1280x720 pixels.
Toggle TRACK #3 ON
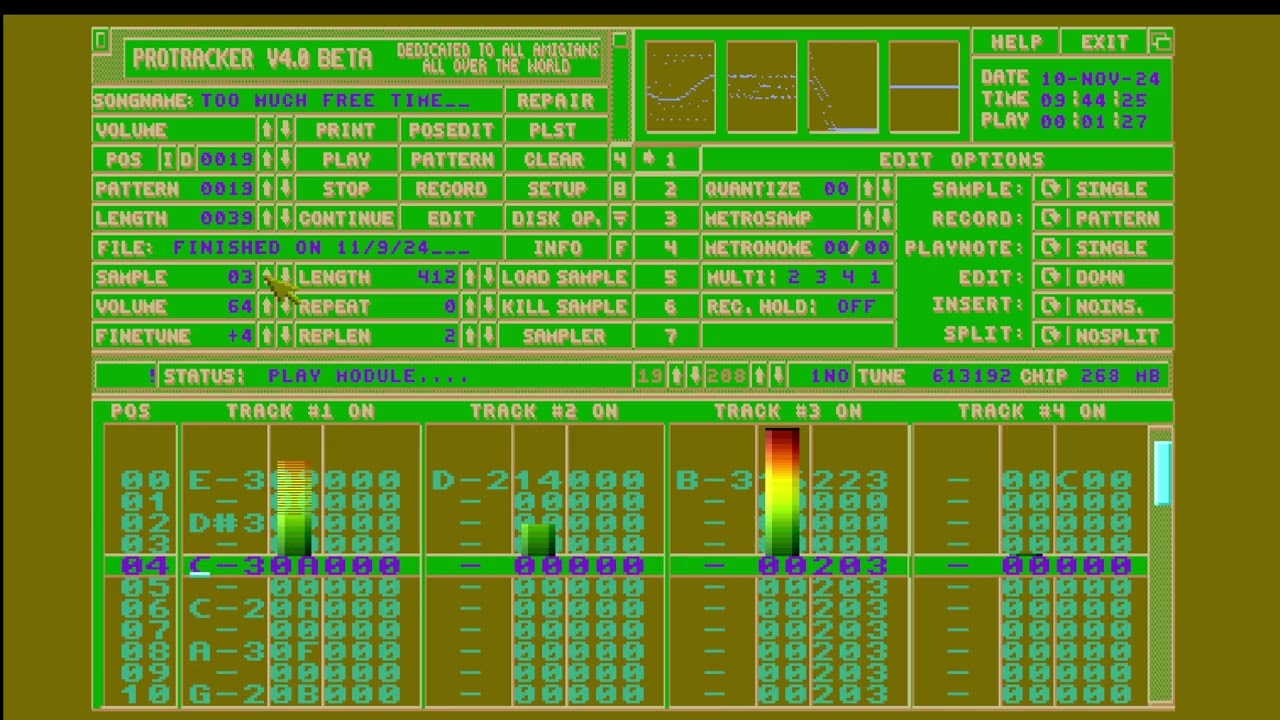(788, 411)
